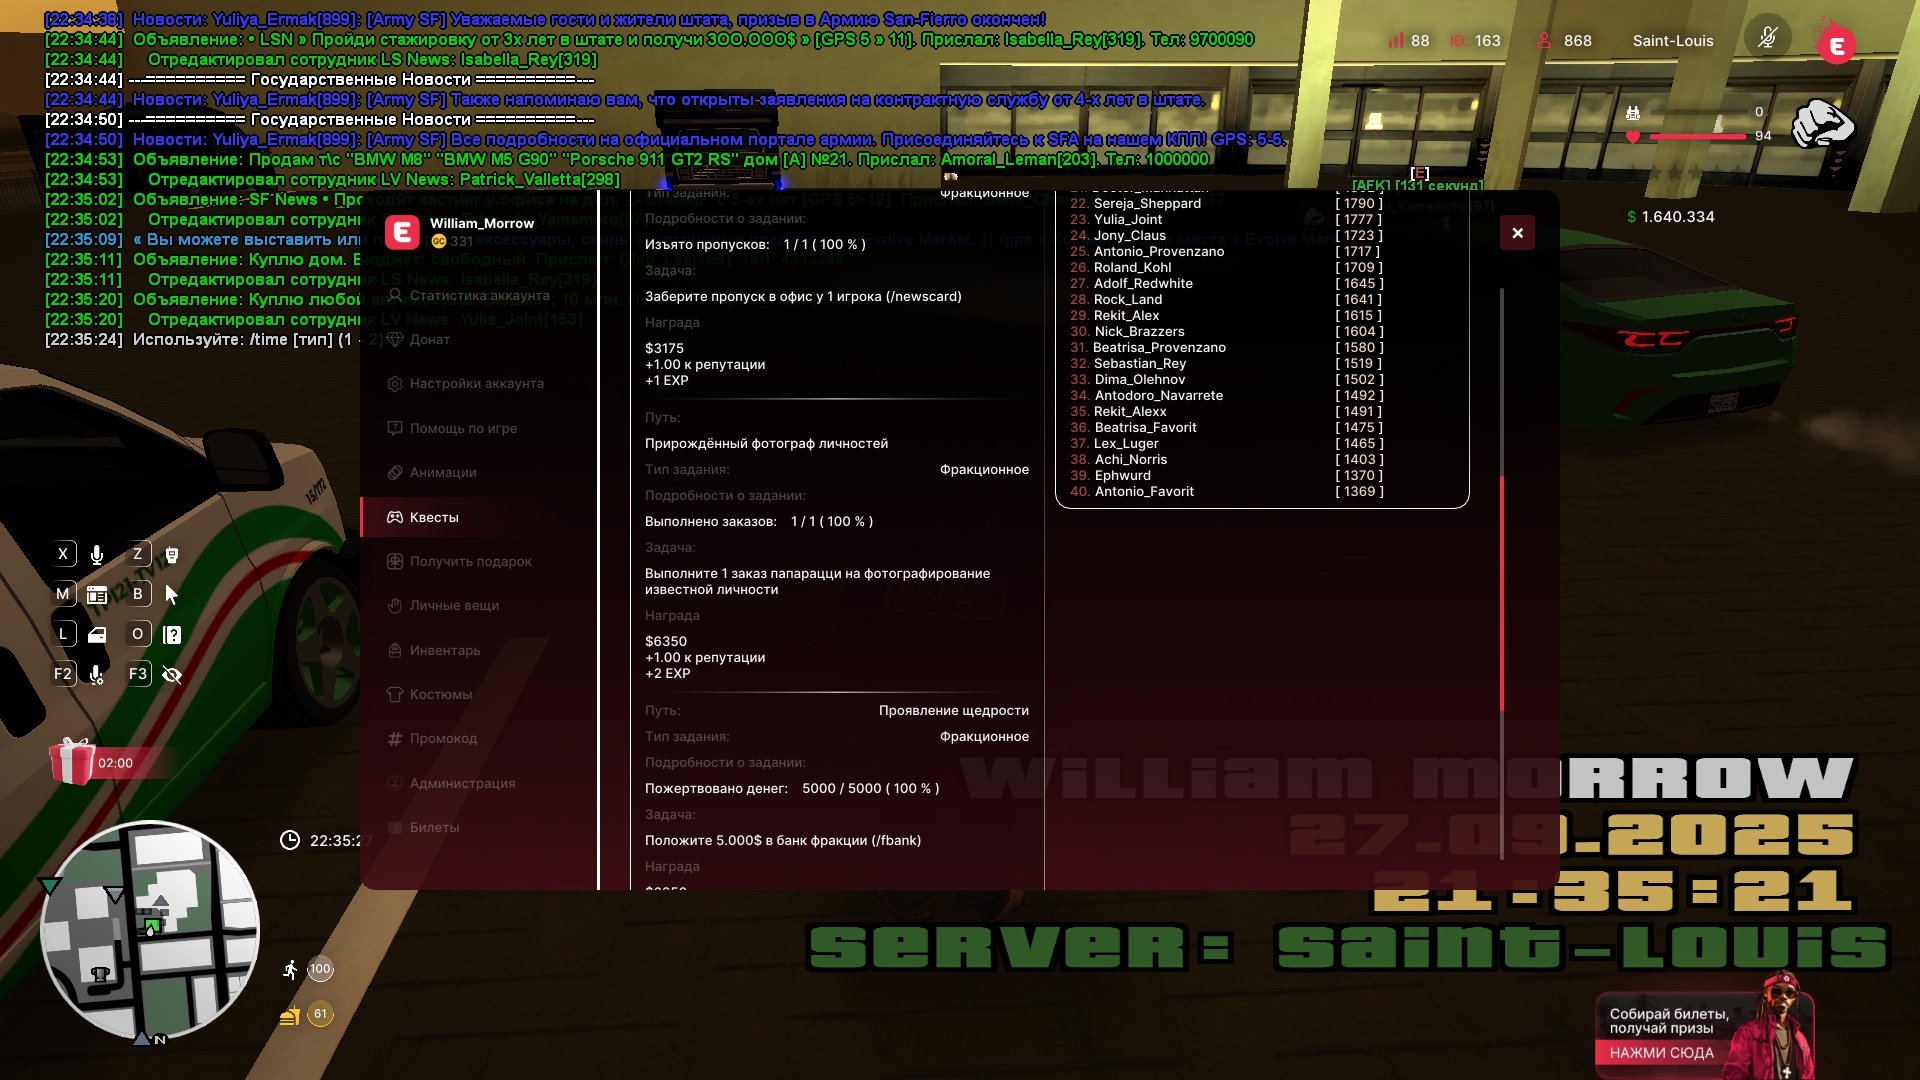Select Antonio_Provenzano in the ranking list
The height and width of the screenshot is (1080, 1920).
pos(1158,252)
